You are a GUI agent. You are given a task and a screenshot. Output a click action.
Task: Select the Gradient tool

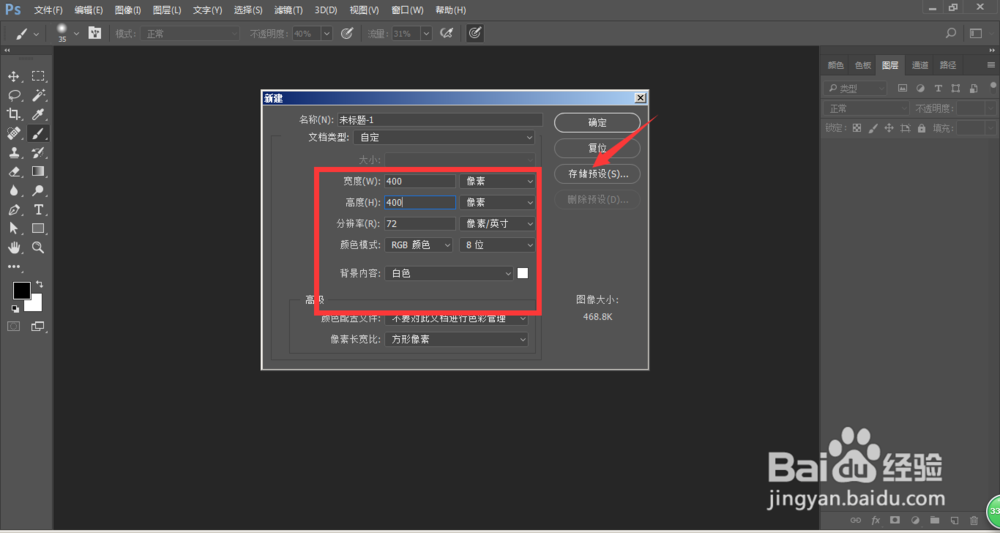[x=38, y=171]
